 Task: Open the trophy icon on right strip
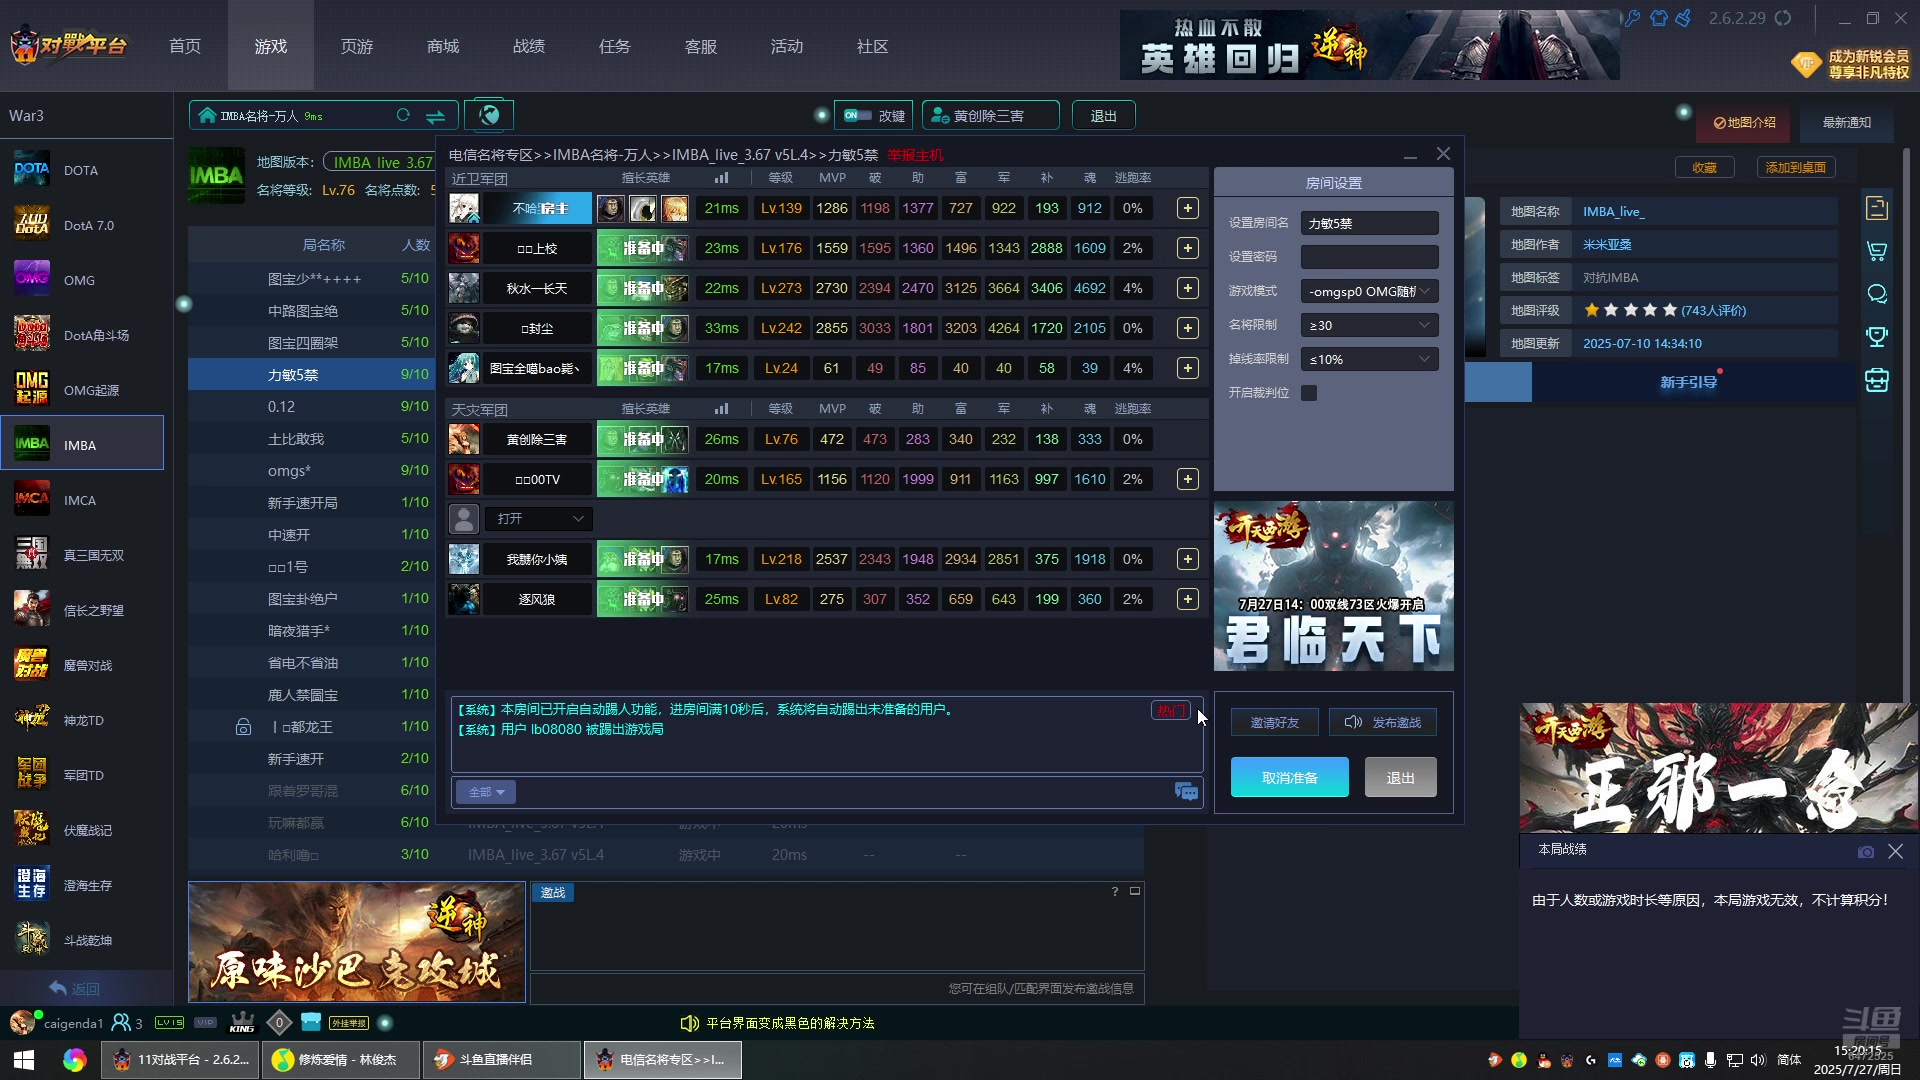(x=1877, y=337)
